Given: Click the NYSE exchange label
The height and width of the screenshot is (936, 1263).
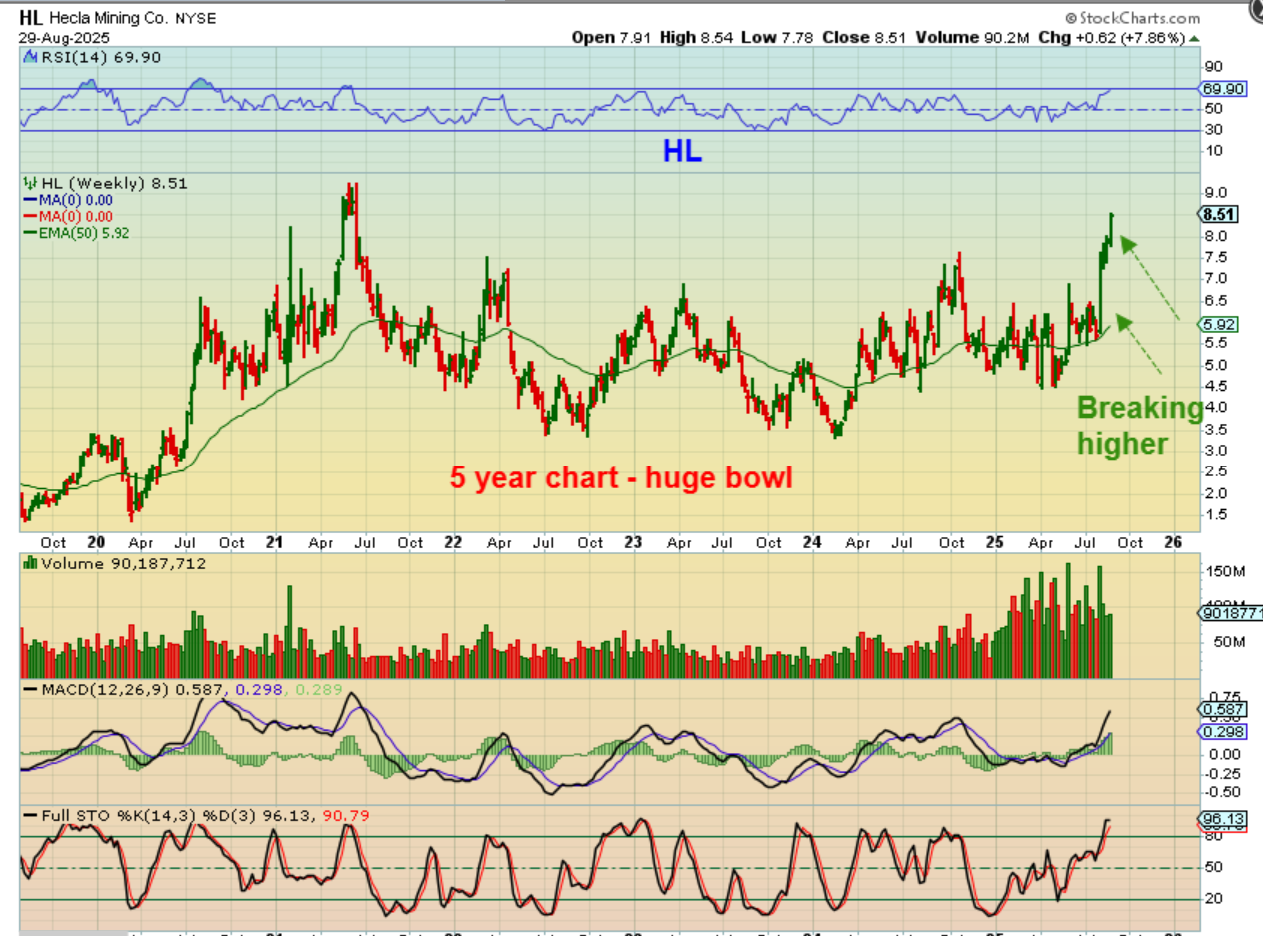Looking at the screenshot, I should click(x=195, y=19).
